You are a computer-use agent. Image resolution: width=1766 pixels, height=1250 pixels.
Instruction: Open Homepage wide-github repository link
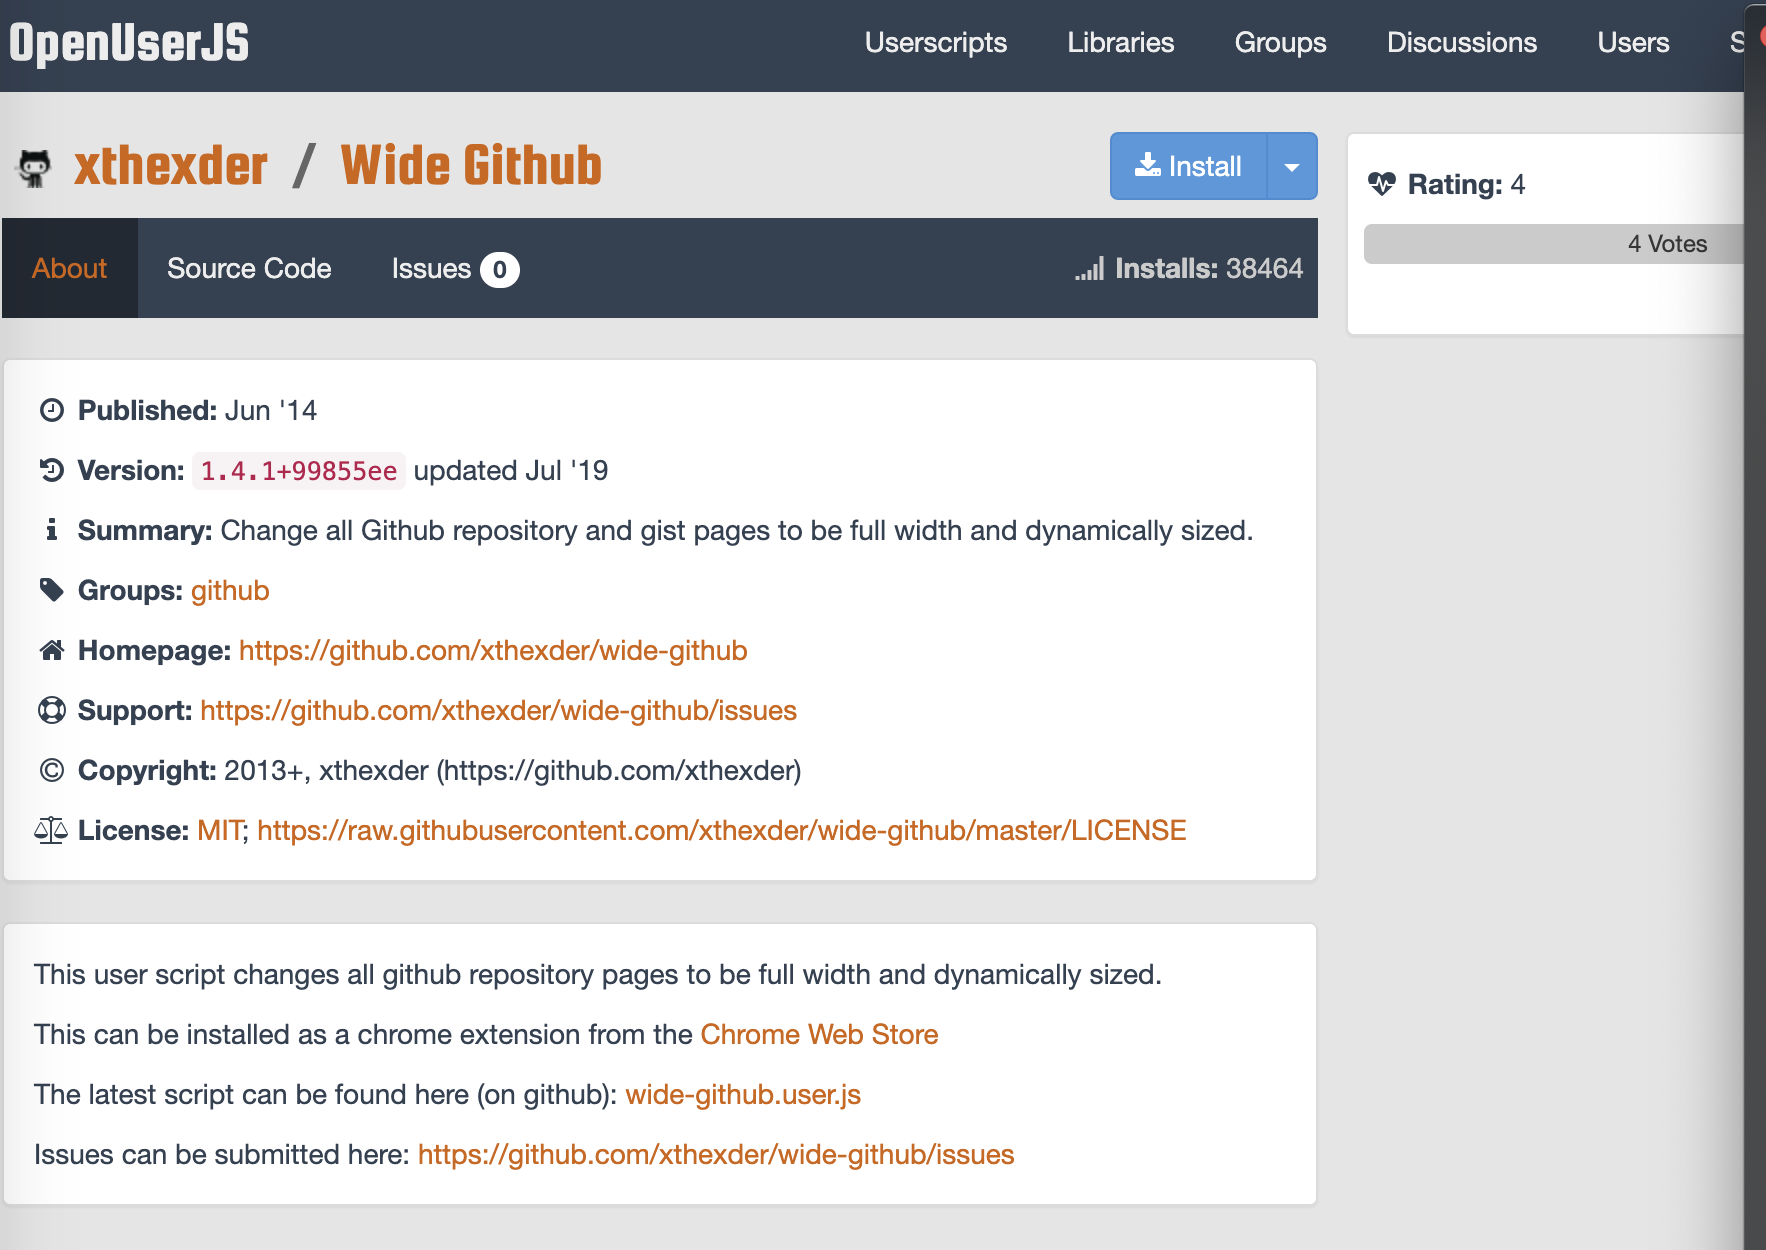click(493, 650)
